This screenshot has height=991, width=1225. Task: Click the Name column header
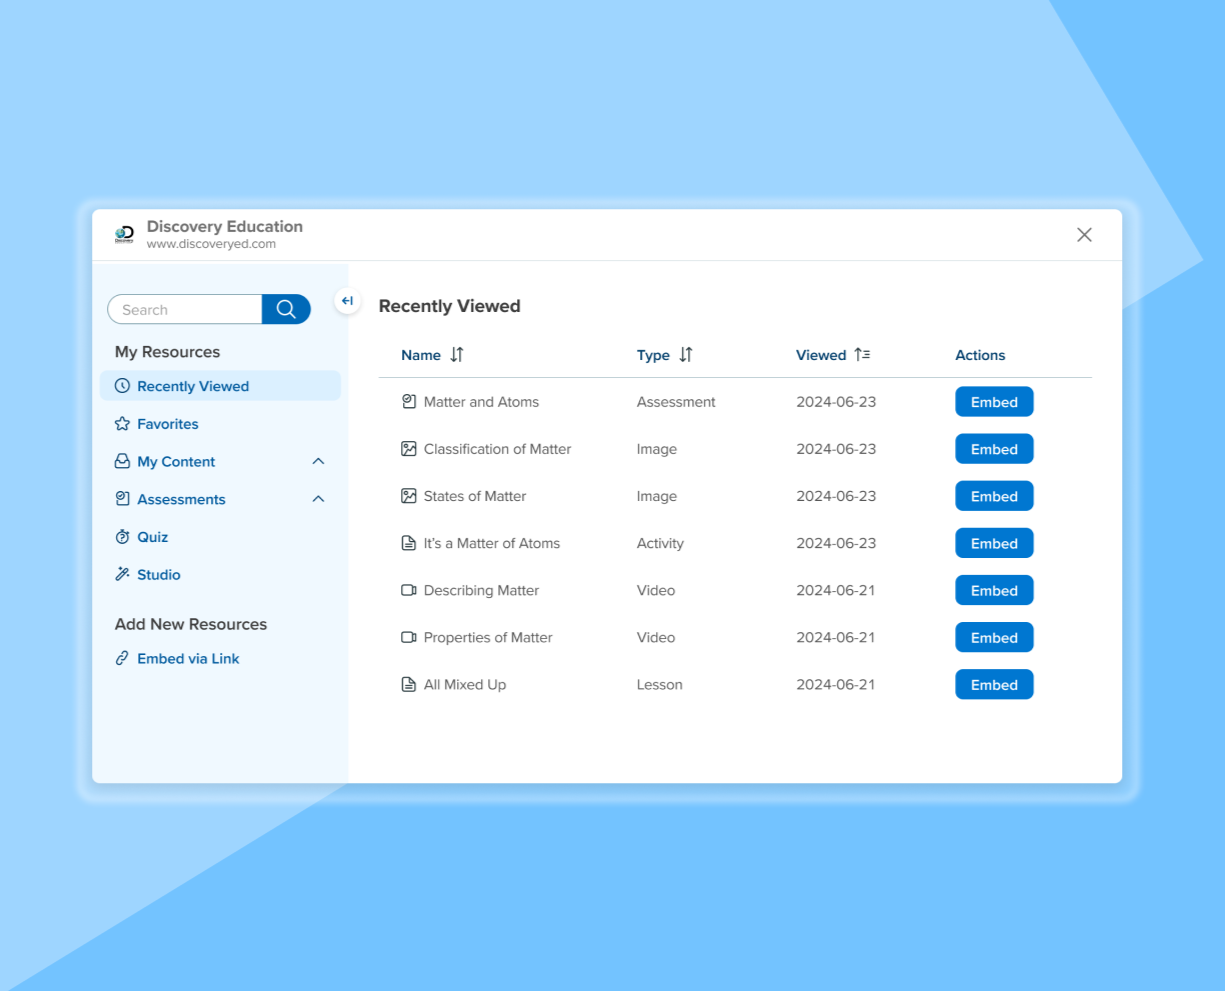click(421, 355)
